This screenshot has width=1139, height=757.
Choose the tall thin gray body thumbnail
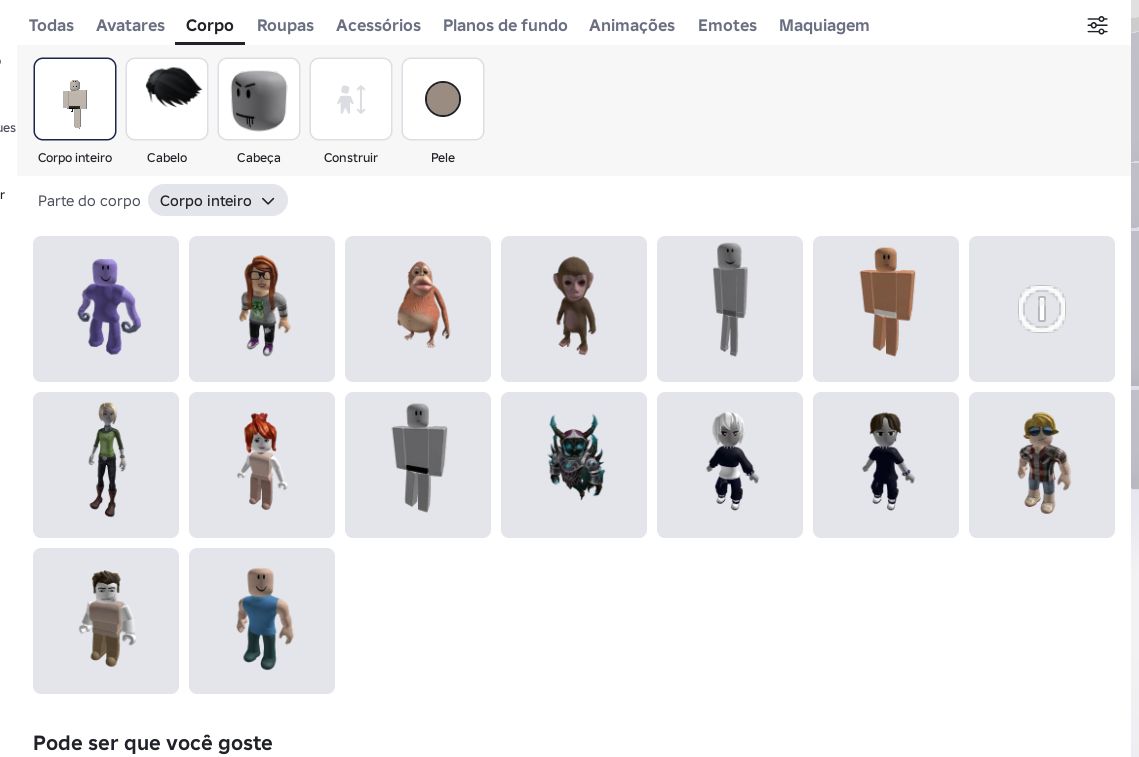pos(730,309)
